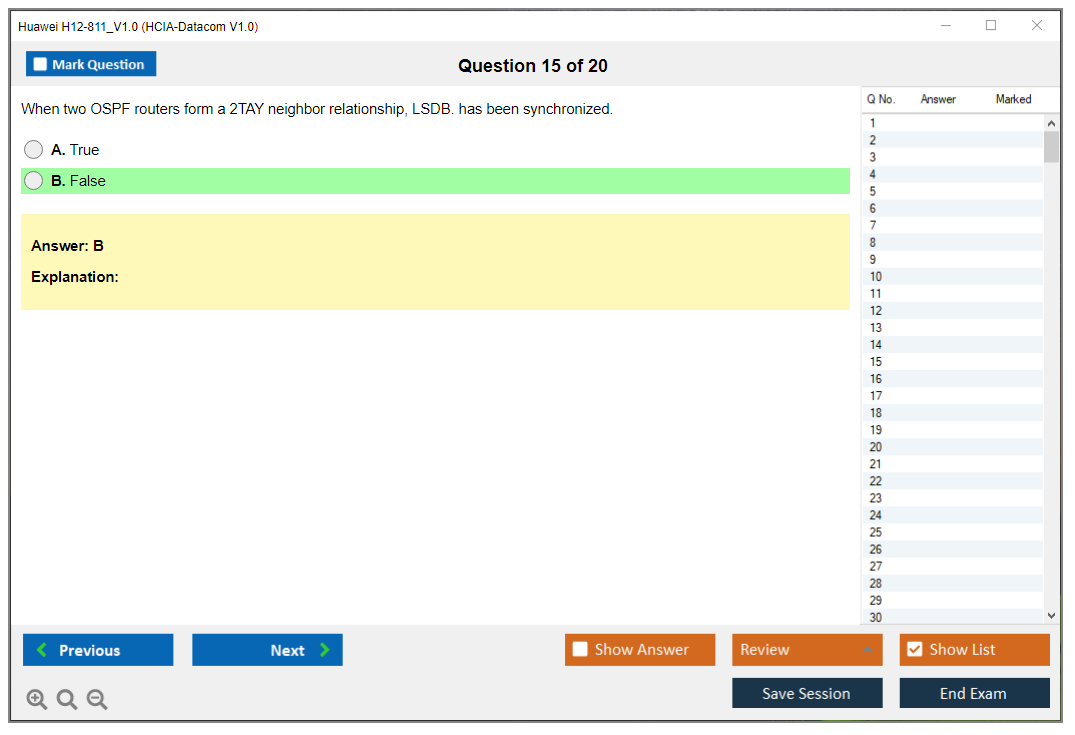The width and height of the screenshot is (1075, 735).
Task: Maximize the exam window
Action: click(x=991, y=26)
